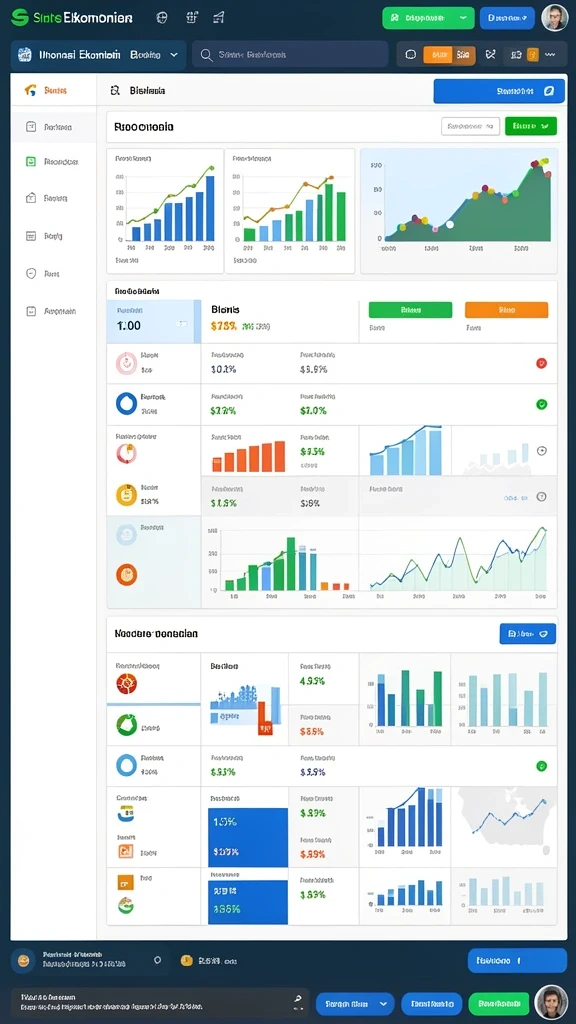Click the blue ring row icon
Screen dimensions: 576x1024
click(126, 404)
